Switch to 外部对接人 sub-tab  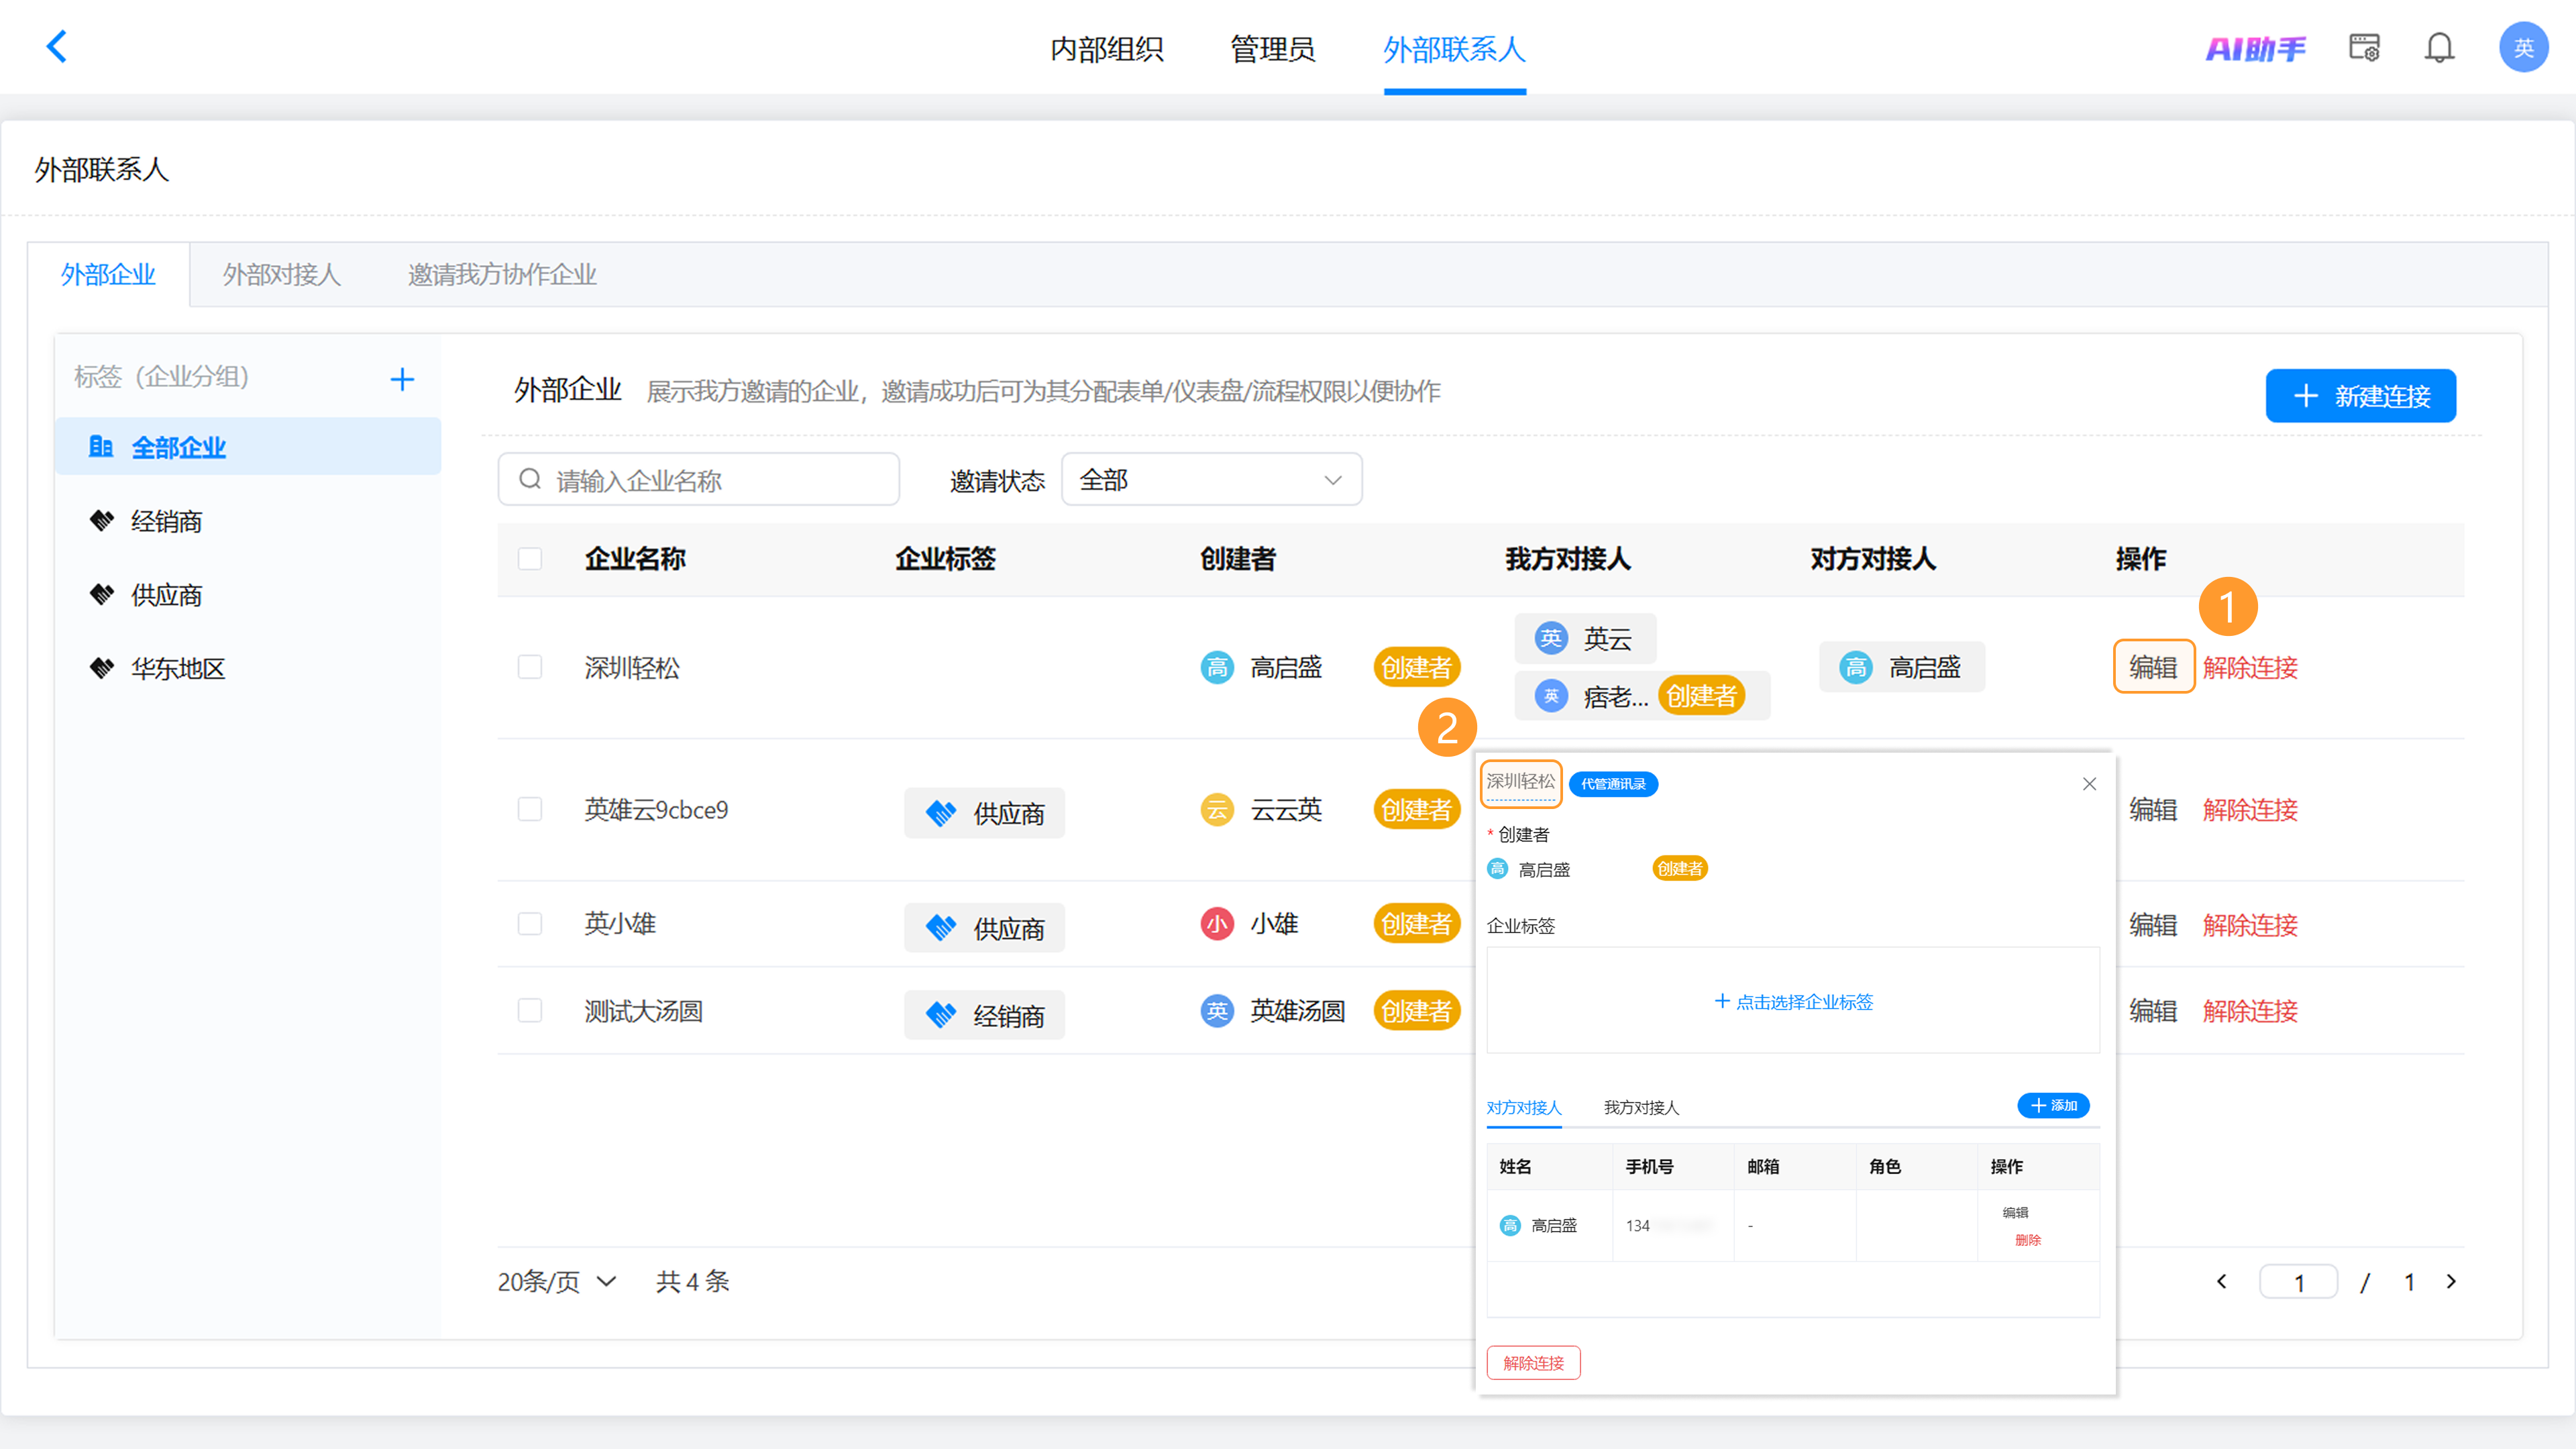pos(281,274)
